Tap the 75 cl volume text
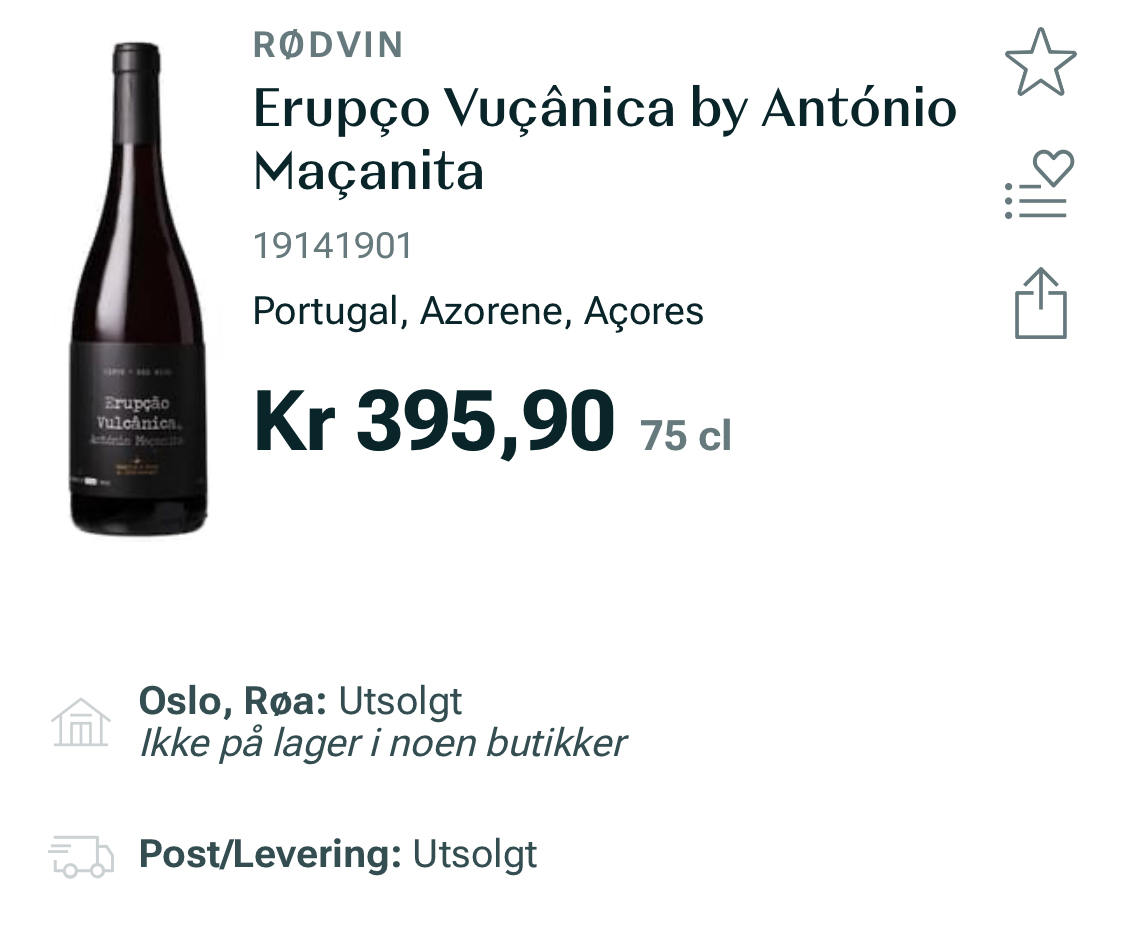1125x931 pixels. (686, 436)
